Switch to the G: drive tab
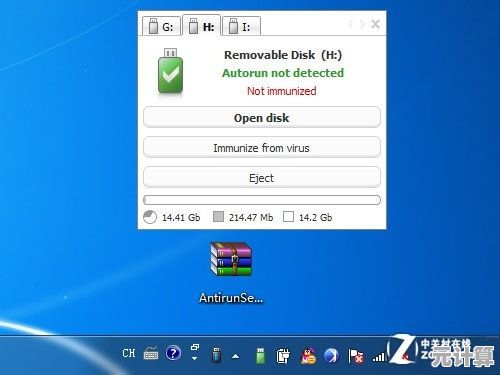This screenshot has width=500, height=375. click(162, 26)
